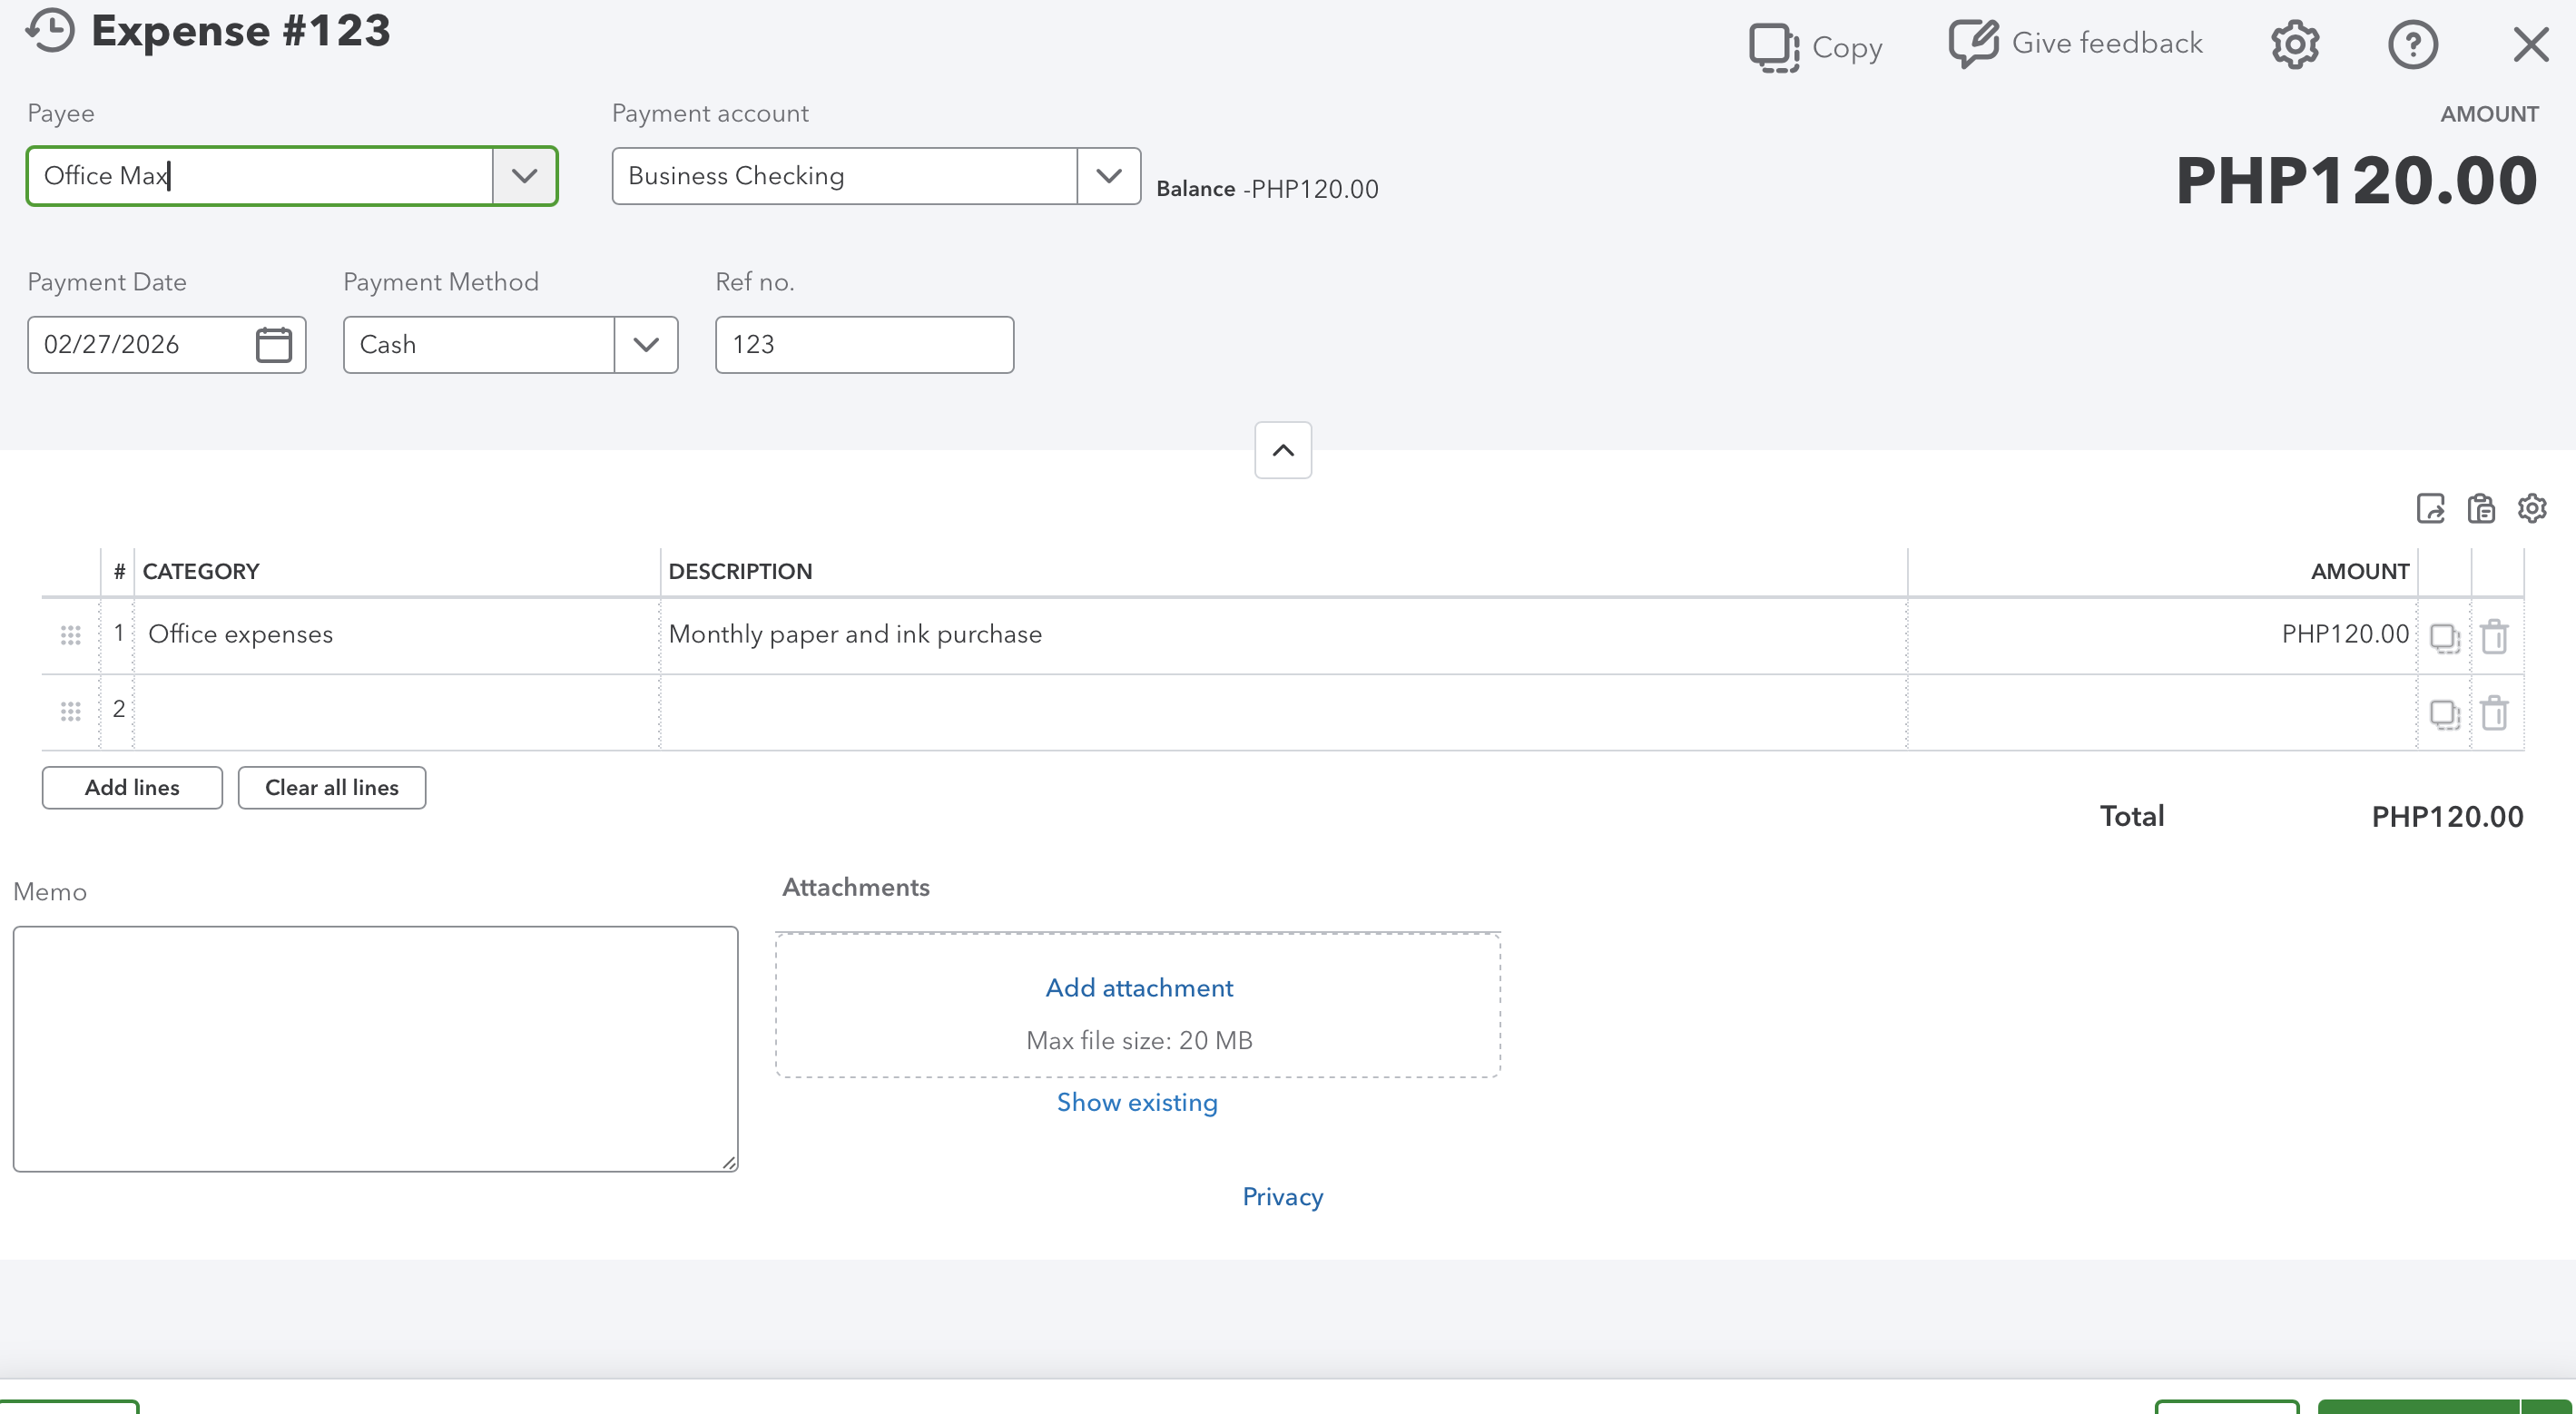2576x1414 pixels.
Task: Click inside the Memo text area
Action: click(x=375, y=1048)
